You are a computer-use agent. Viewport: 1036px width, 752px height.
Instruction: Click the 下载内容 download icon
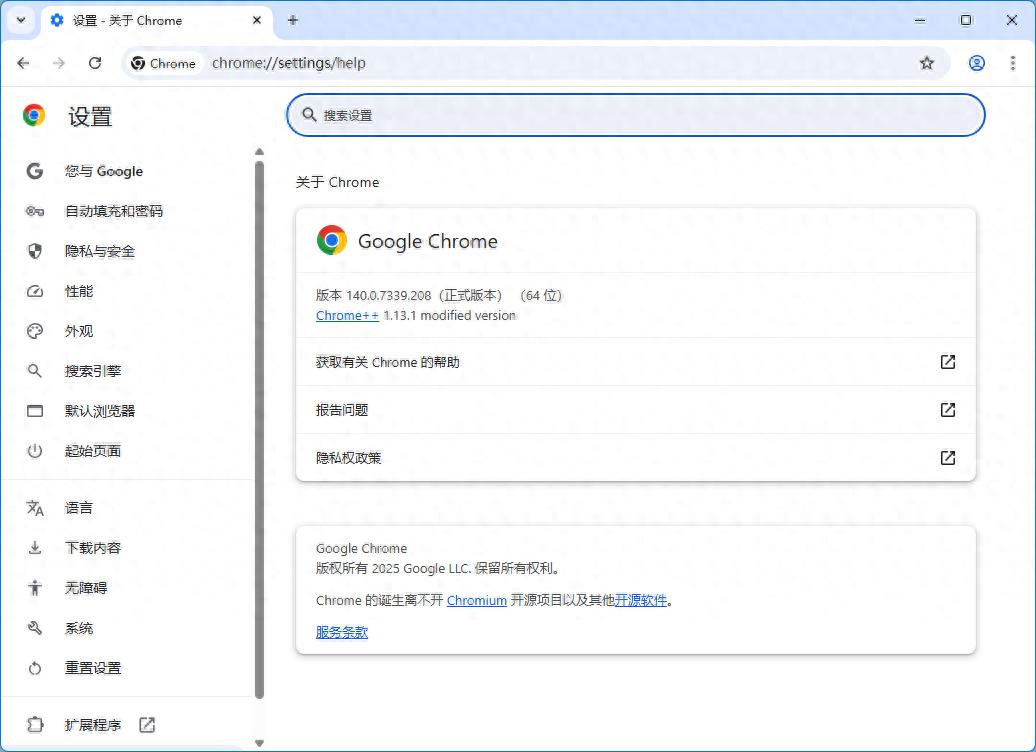pyautogui.click(x=35, y=548)
